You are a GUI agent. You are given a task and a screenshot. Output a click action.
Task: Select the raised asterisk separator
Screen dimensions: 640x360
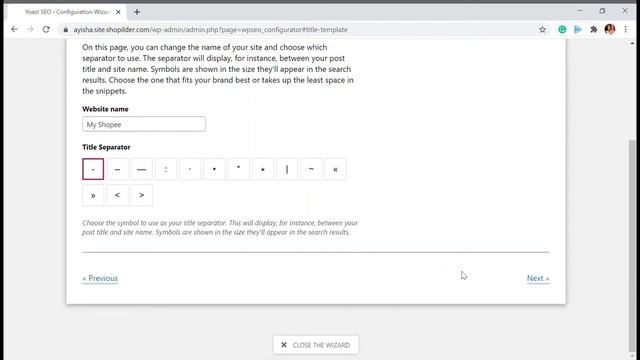[x=238, y=169]
